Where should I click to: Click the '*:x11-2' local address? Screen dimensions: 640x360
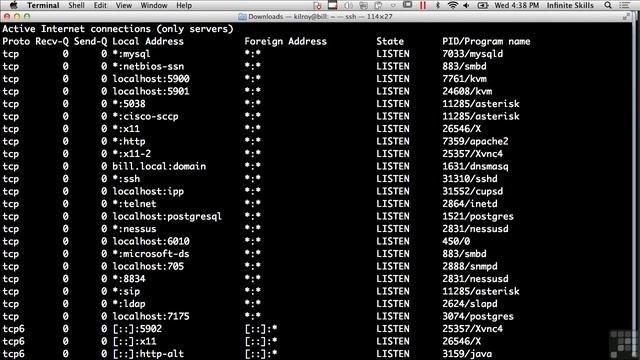tap(132, 154)
